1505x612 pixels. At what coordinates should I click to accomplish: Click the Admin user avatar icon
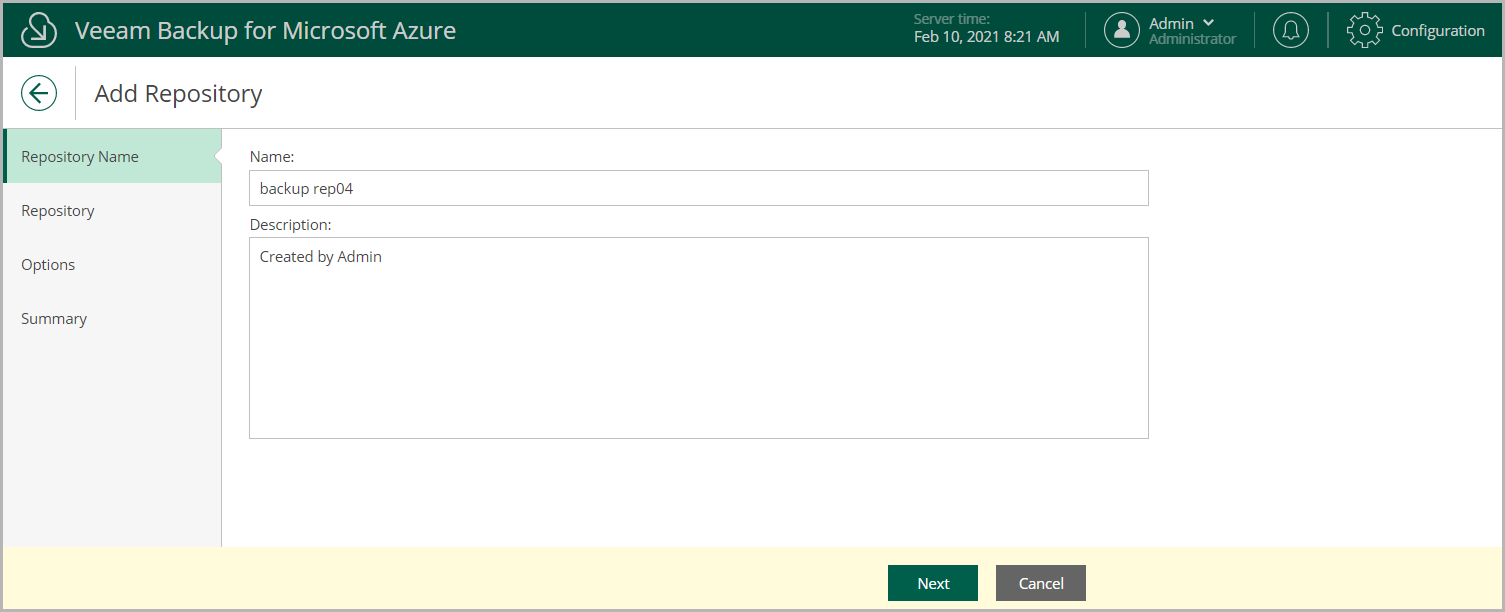point(1122,30)
